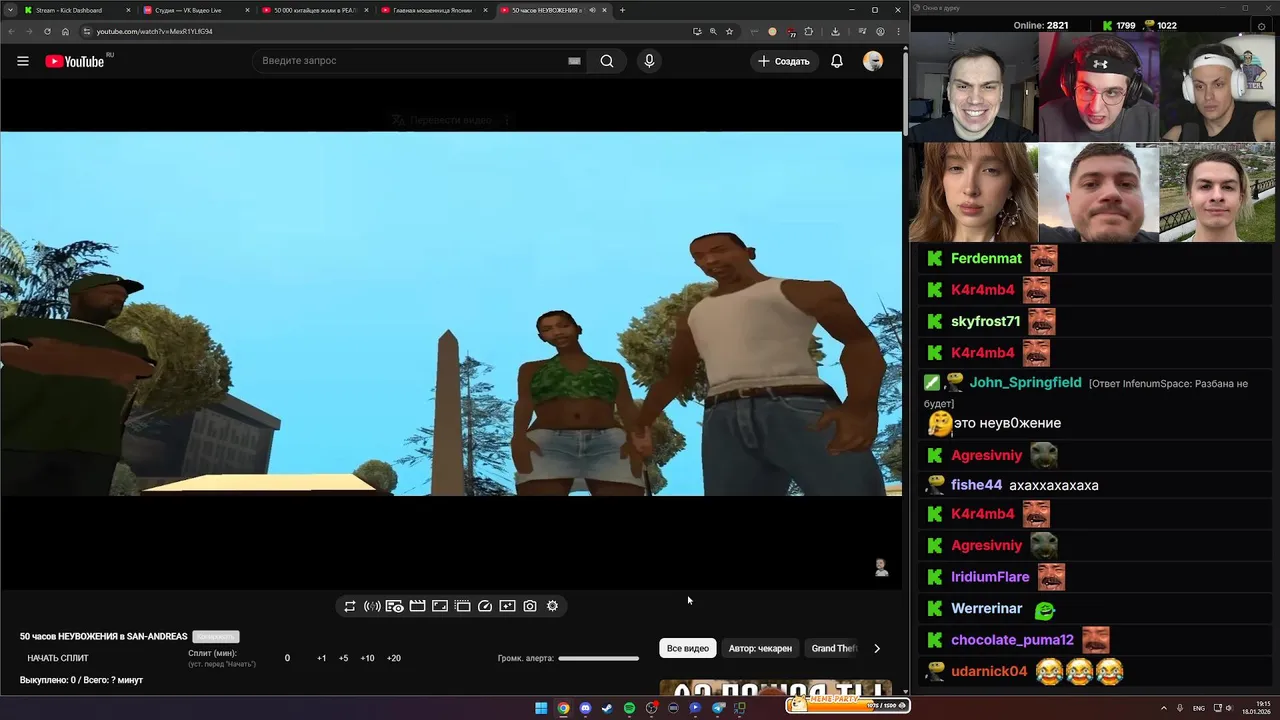The width and height of the screenshot is (1280, 720).
Task: Click username skyfrost71 in chat
Action: click(x=985, y=321)
